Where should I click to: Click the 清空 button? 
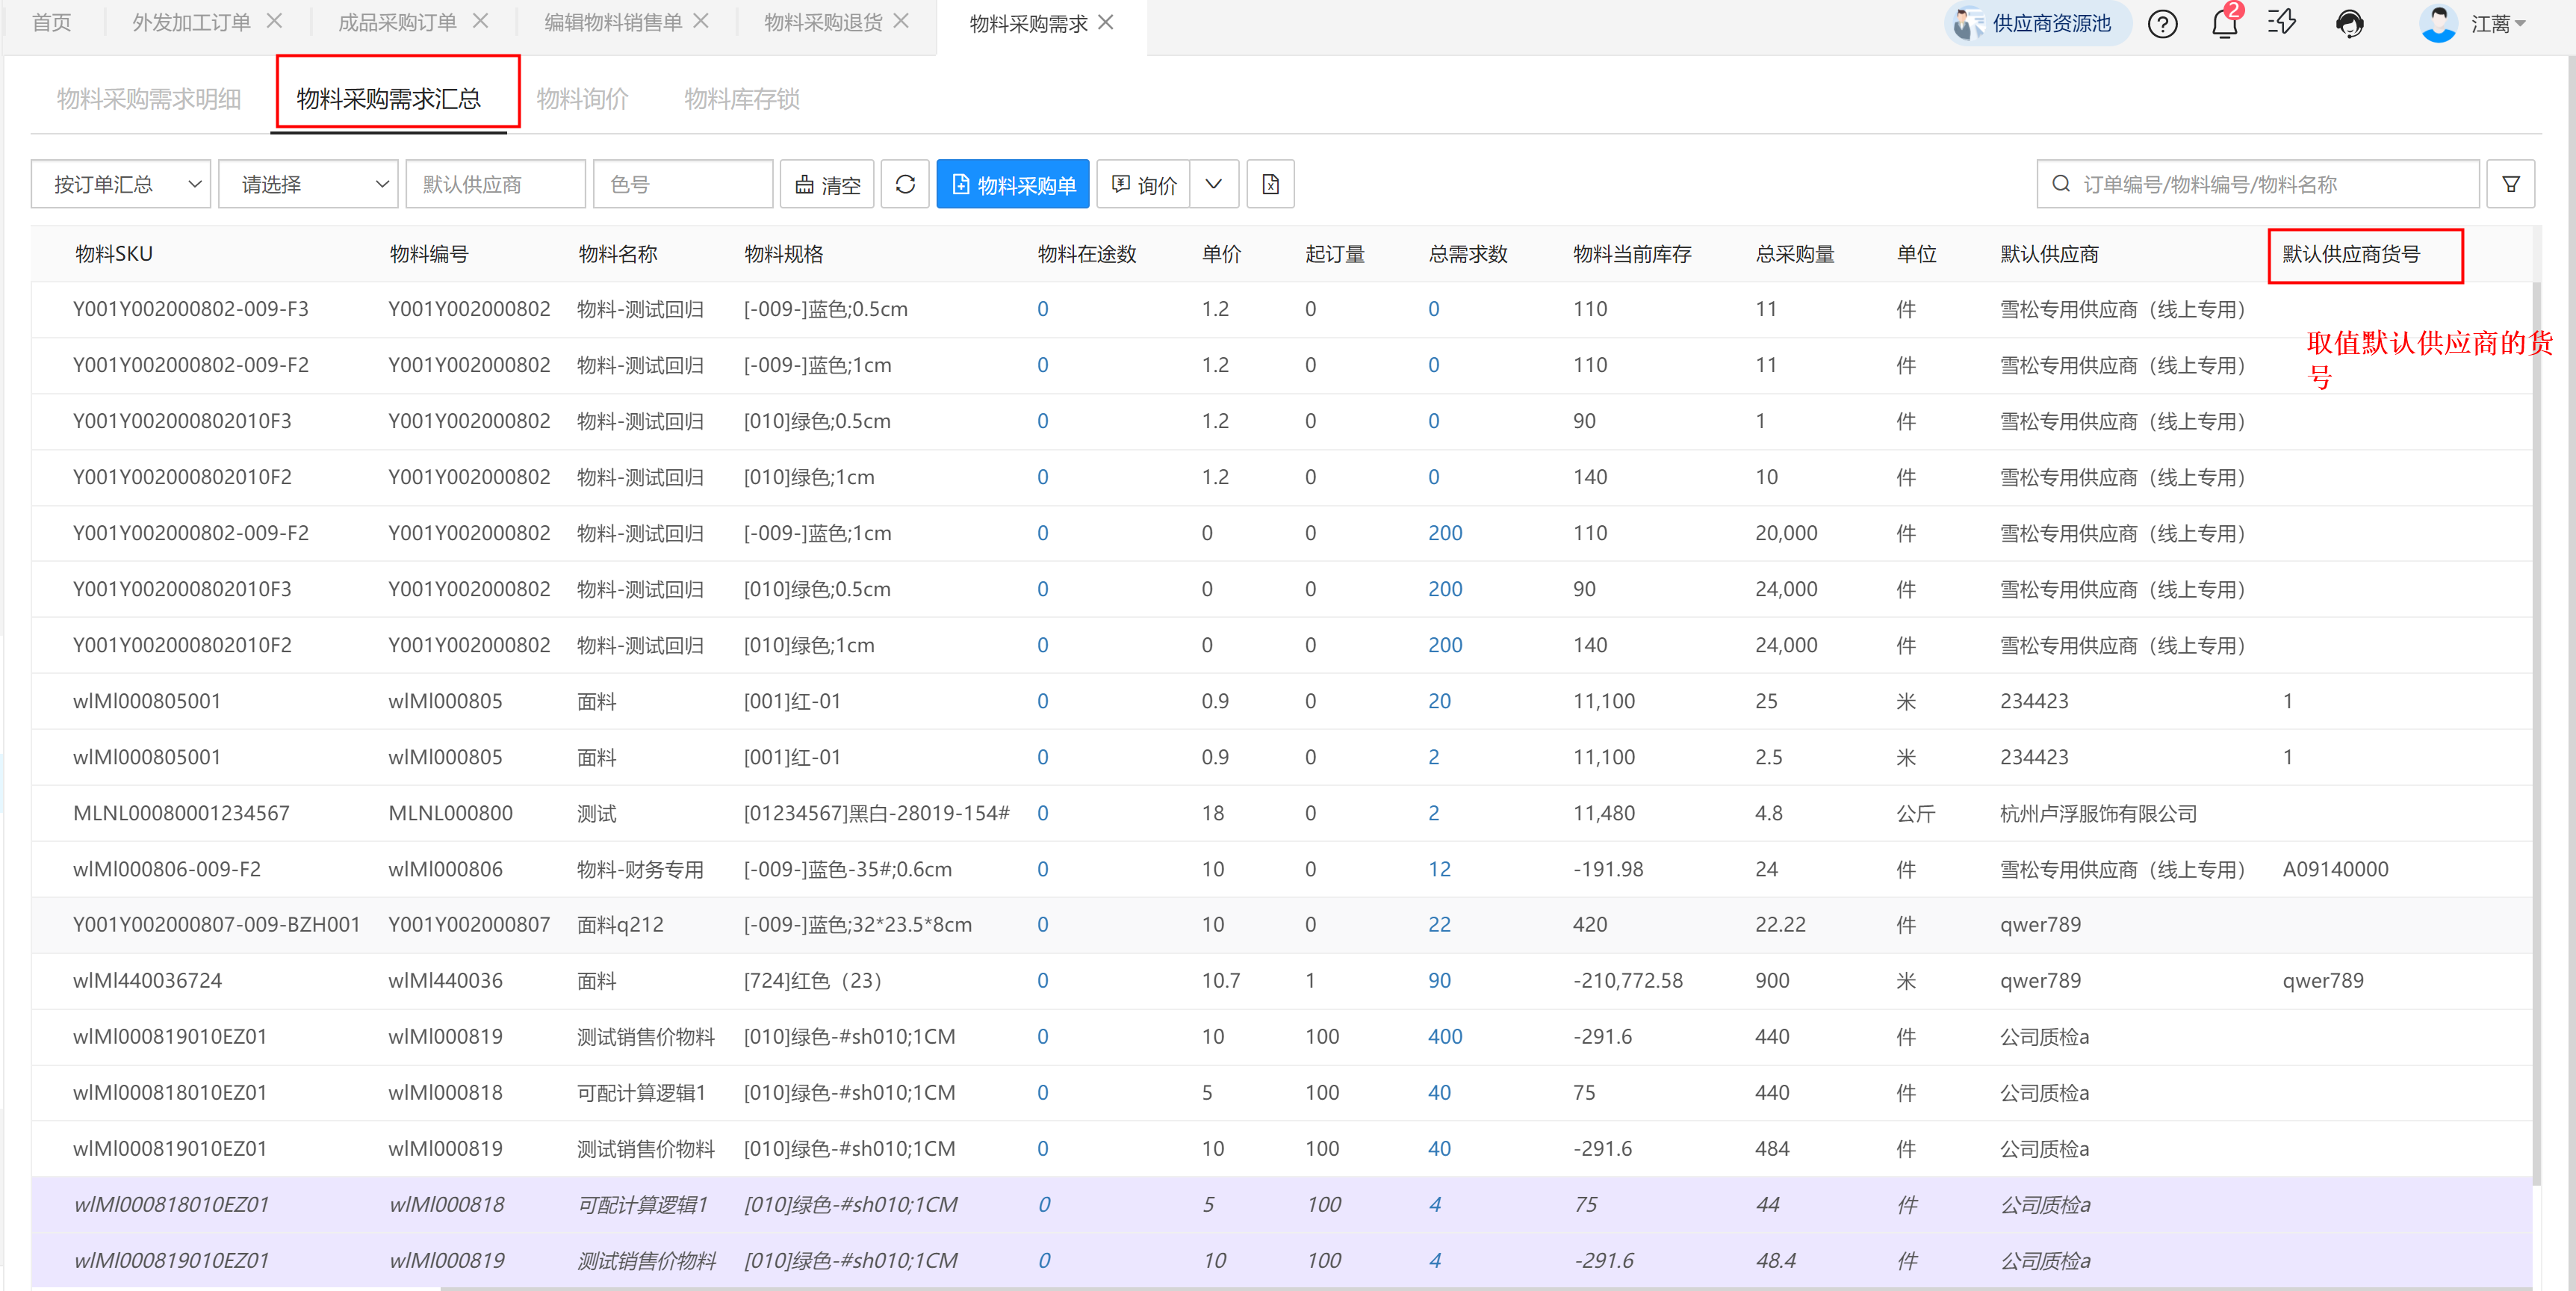click(x=827, y=184)
